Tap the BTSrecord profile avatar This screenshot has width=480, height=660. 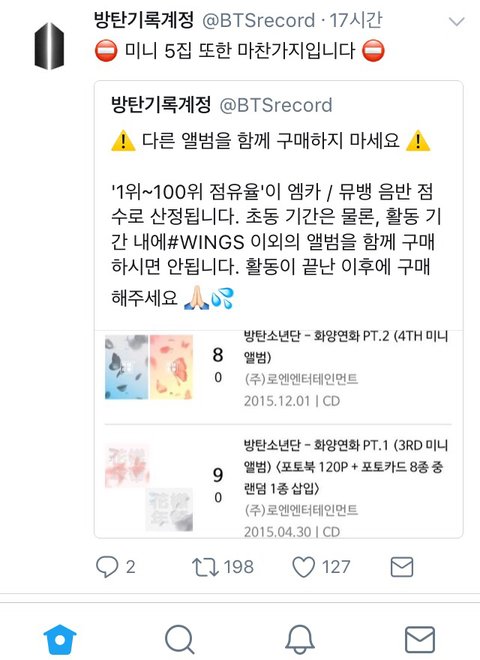pyautogui.click(x=49, y=46)
